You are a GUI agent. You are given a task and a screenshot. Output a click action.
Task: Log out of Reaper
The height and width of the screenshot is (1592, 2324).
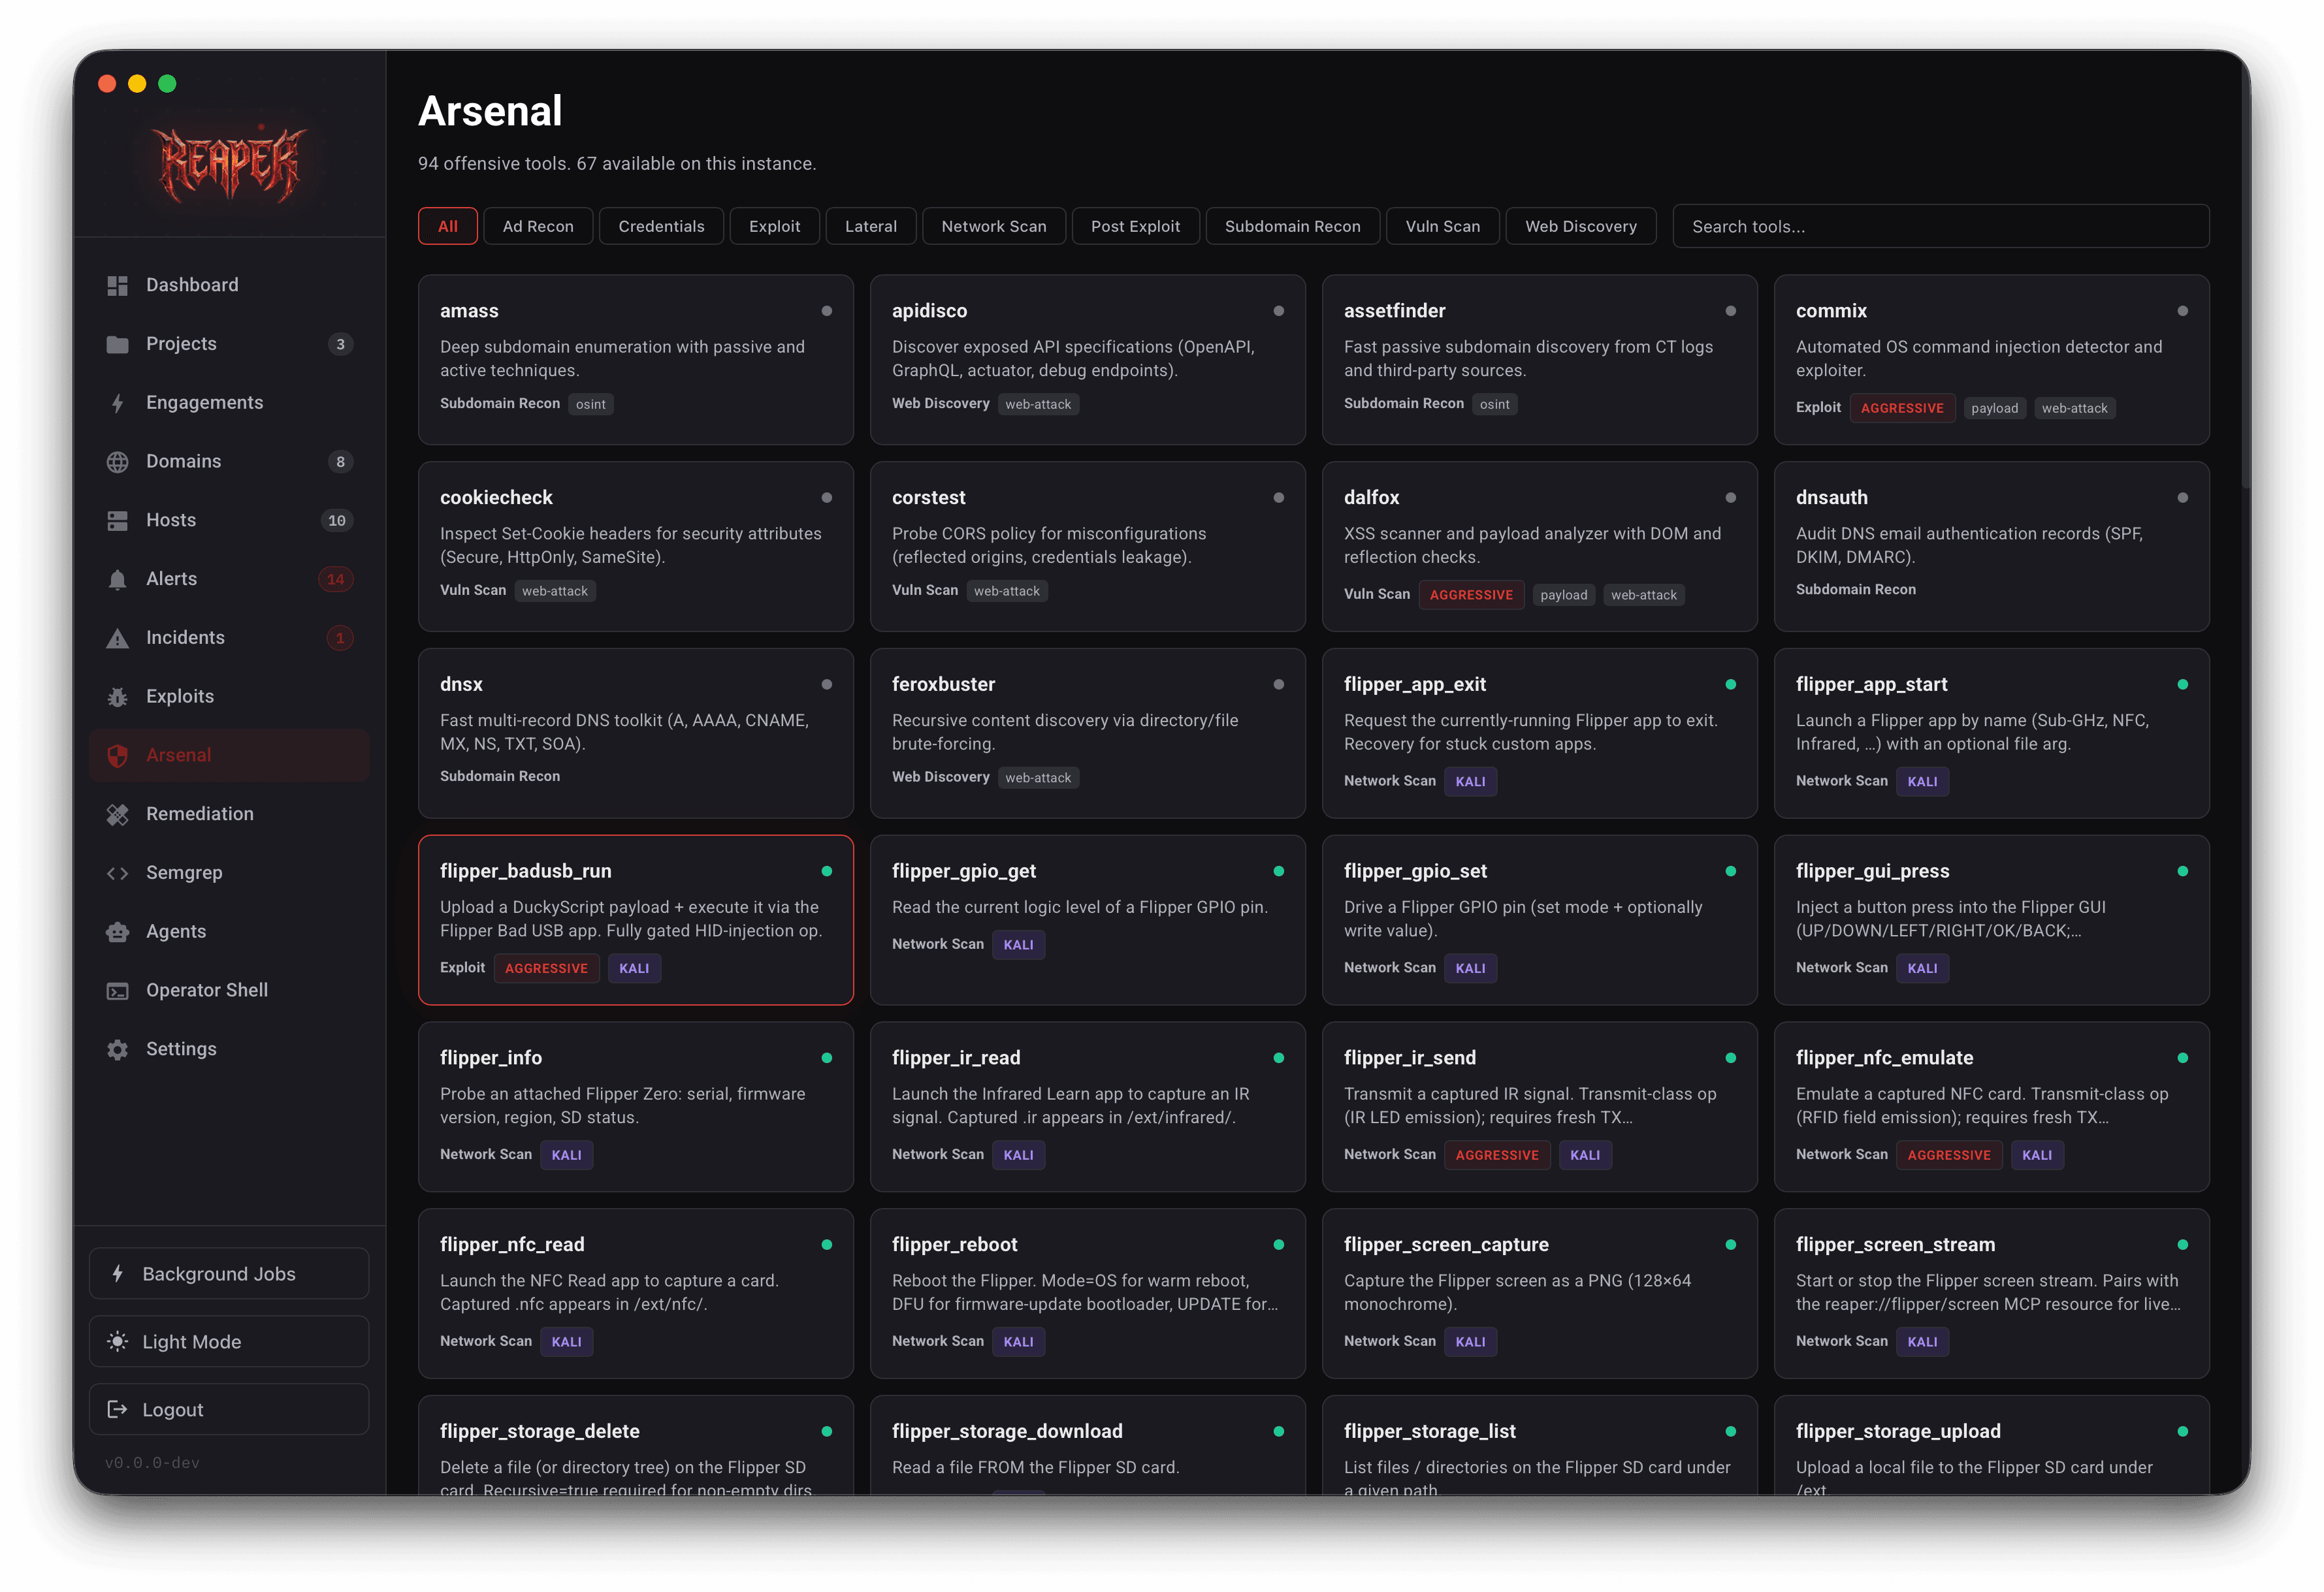click(229, 1409)
